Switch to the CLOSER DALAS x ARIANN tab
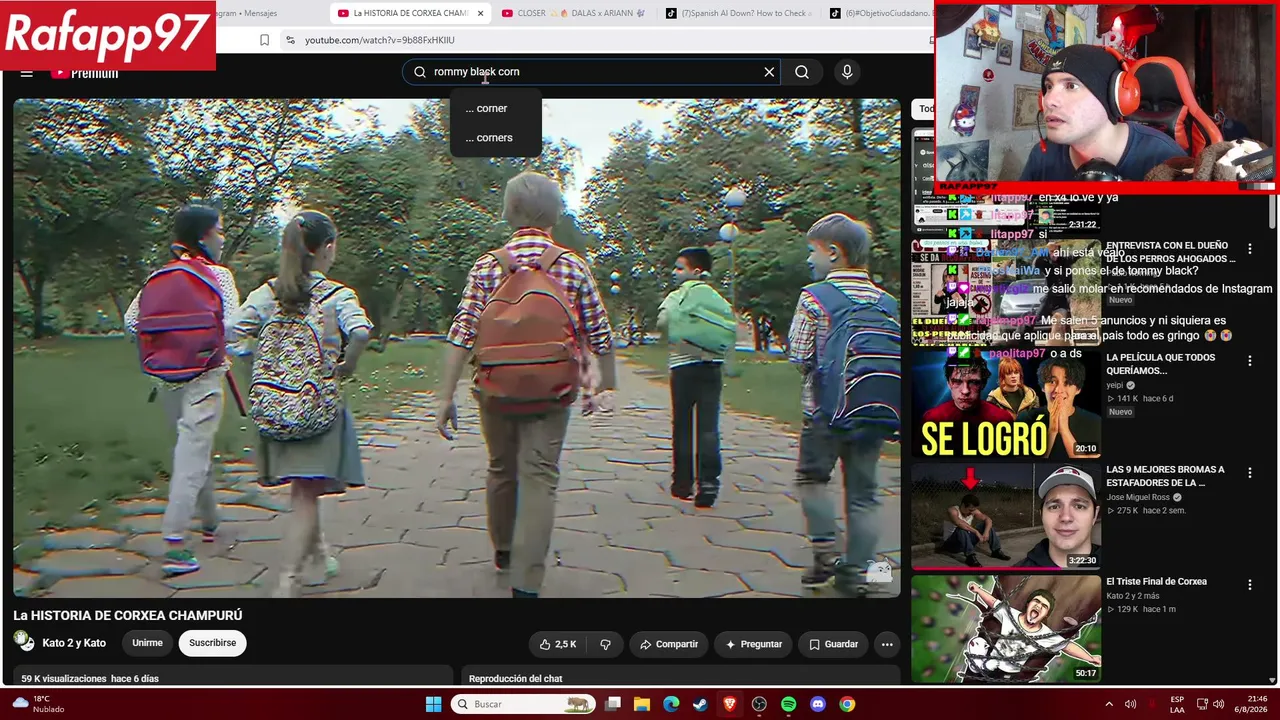1280x720 pixels. click(574, 13)
